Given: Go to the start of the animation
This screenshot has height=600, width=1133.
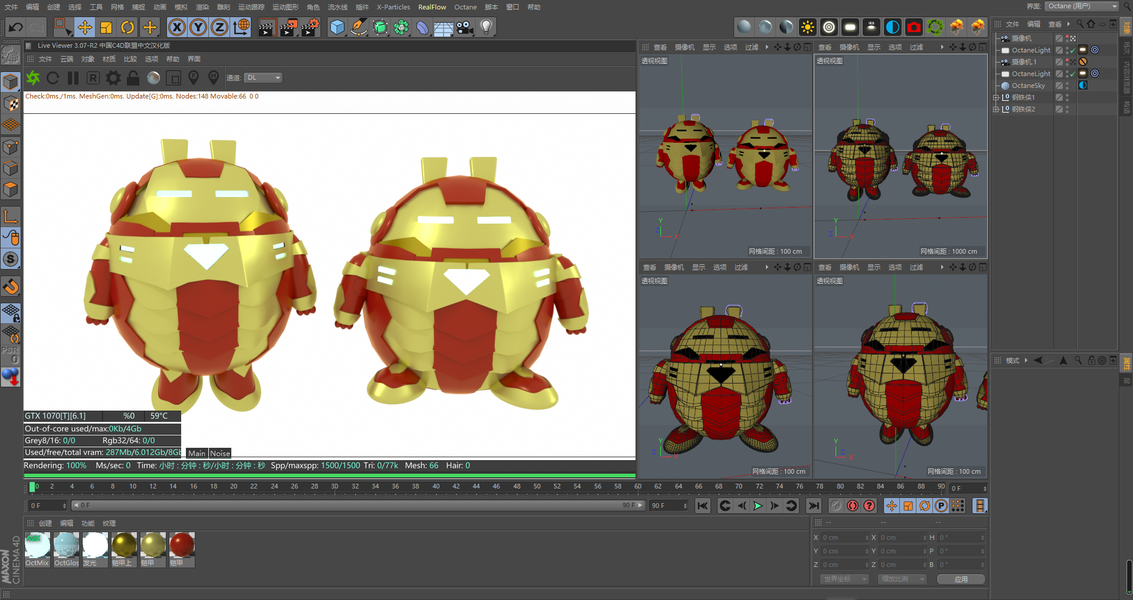Looking at the screenshot, I should pos(703,506).
